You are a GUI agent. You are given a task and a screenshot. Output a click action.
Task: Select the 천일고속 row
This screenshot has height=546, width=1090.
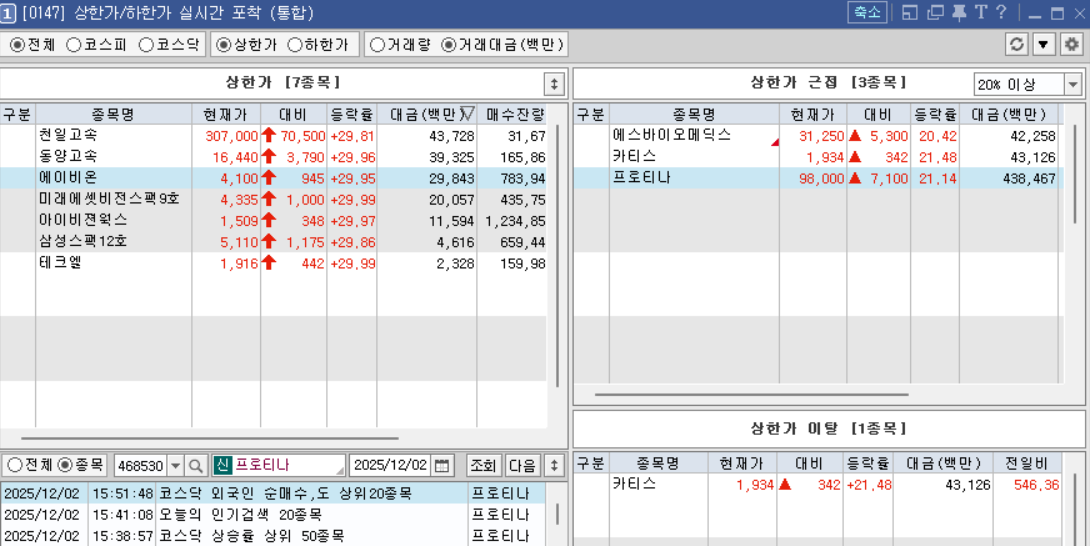[x=274, y=136]
